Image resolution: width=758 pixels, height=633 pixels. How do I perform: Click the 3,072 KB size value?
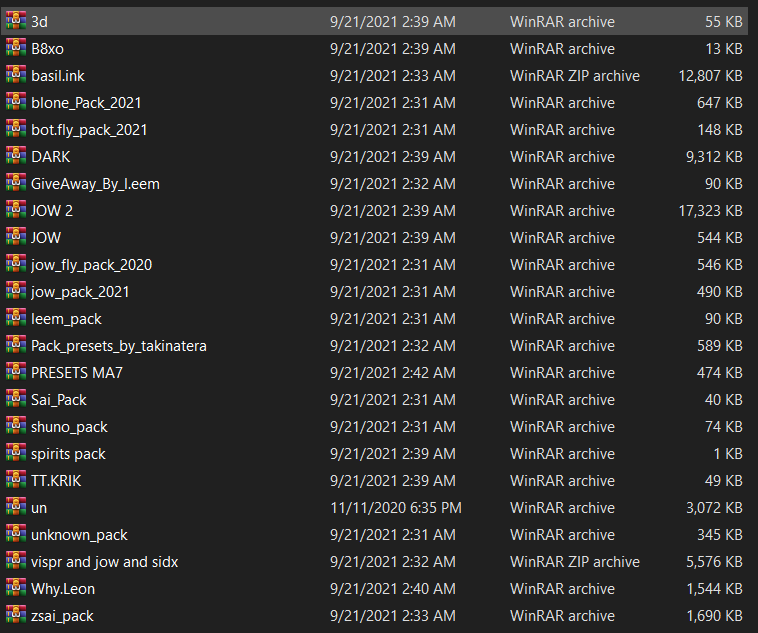coord(714,508)
